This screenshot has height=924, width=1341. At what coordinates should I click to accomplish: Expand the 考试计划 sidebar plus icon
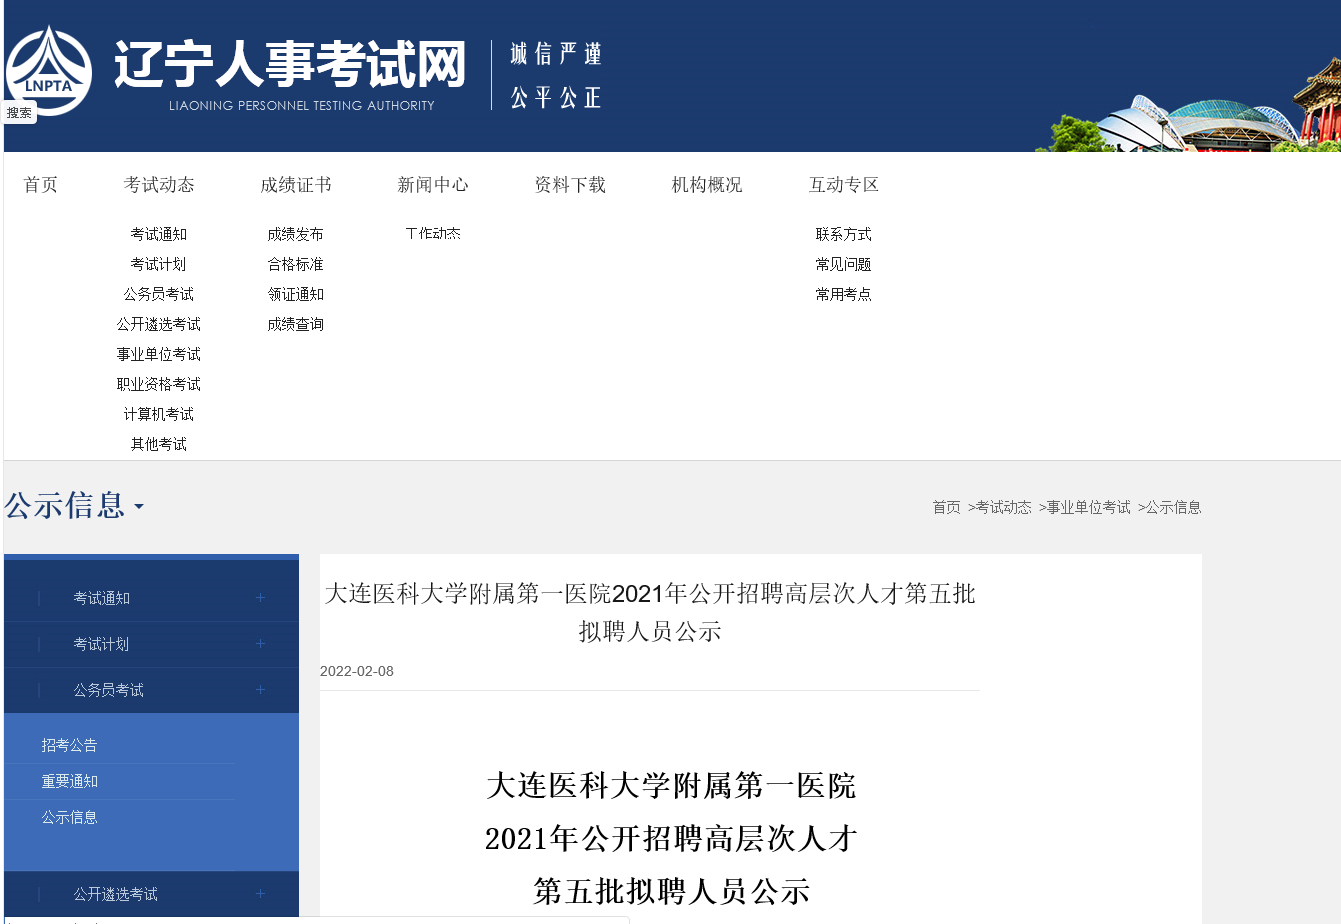[x=260, y=644]
